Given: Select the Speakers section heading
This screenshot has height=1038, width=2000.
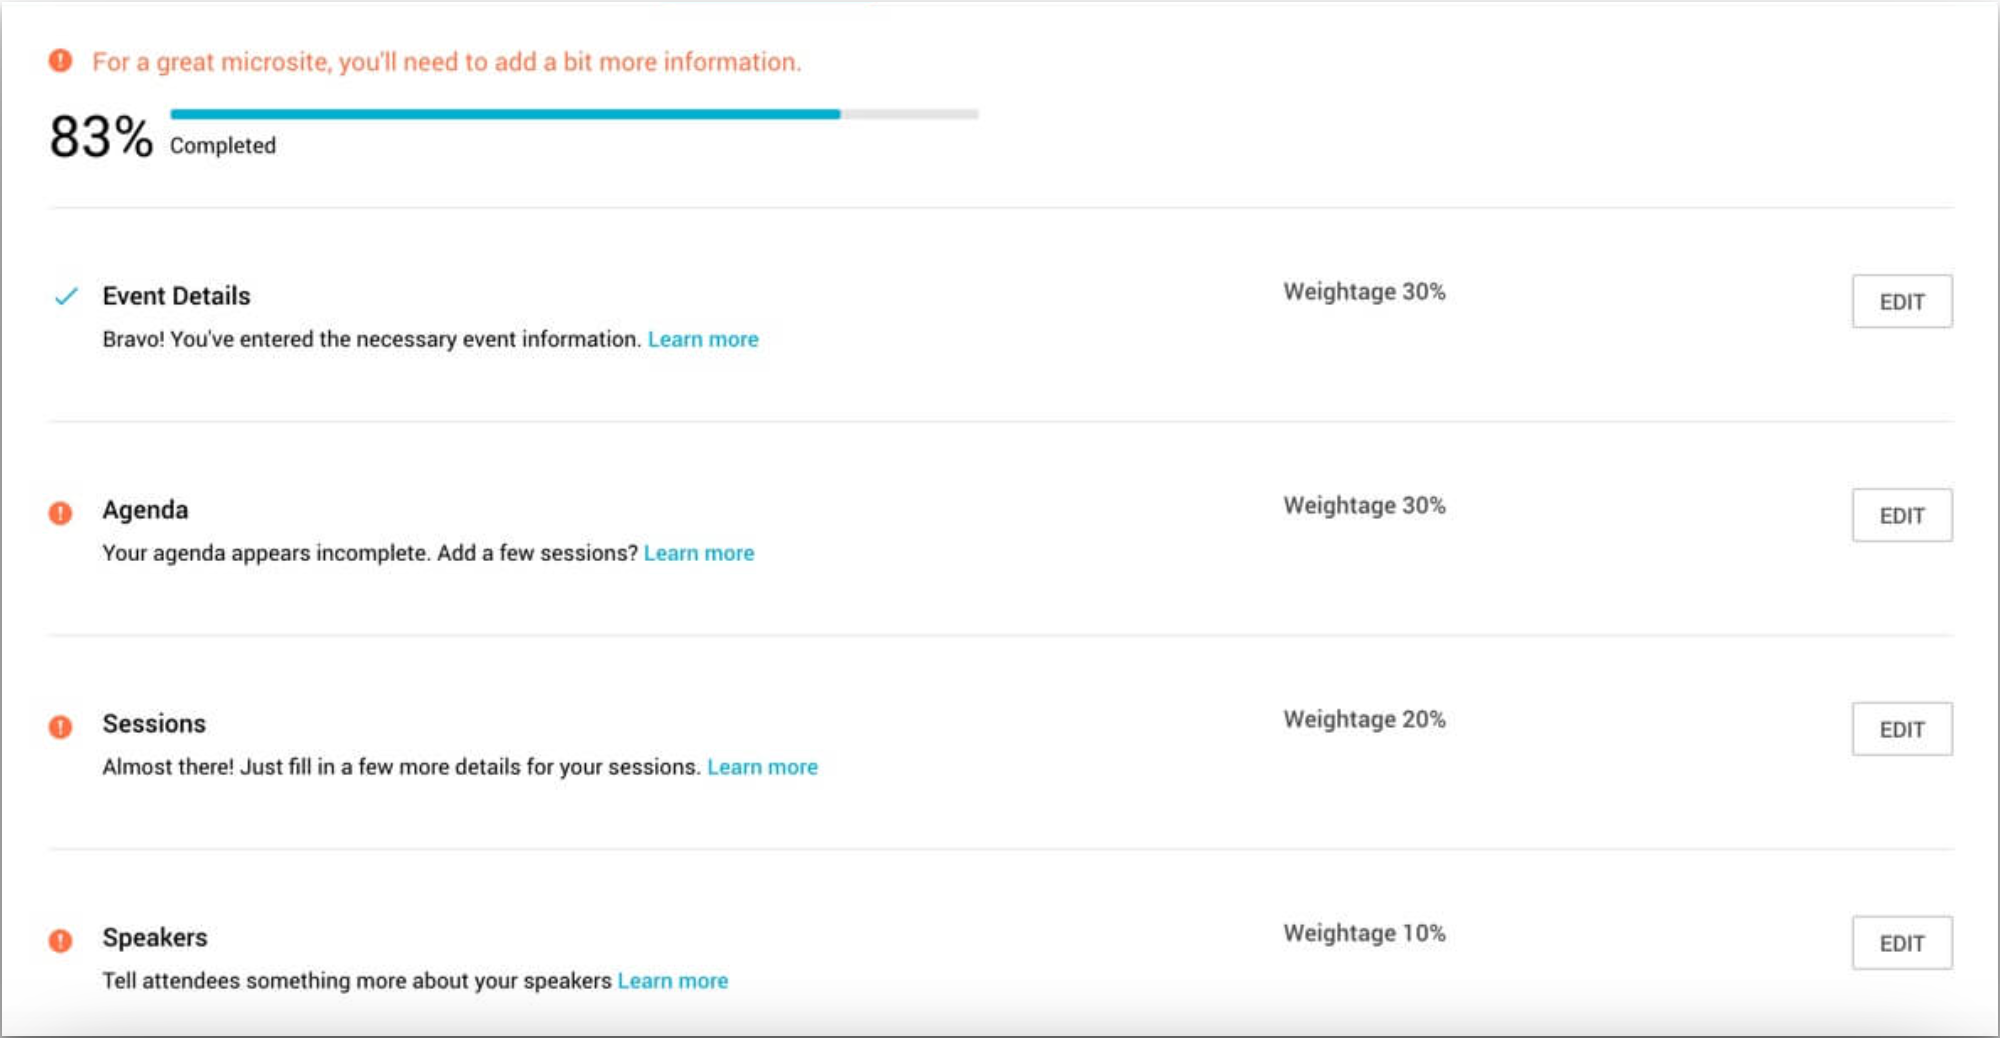Looking at the screenshot, I should click(155, 938).
